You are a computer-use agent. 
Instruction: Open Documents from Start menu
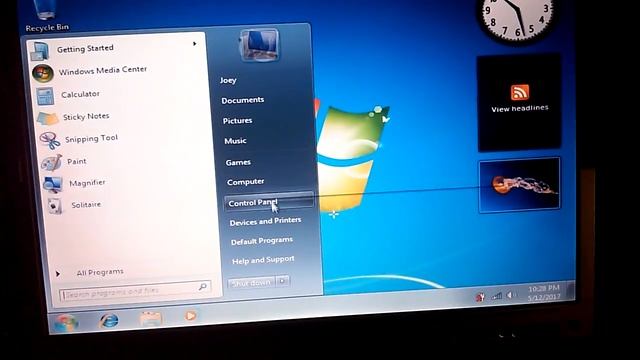(242, 100)
